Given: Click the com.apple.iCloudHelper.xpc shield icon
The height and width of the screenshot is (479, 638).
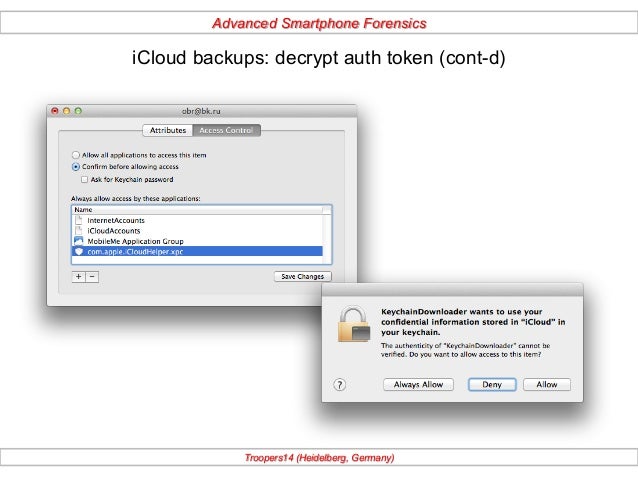Looking at the screenshot, I should click(79, 252).
